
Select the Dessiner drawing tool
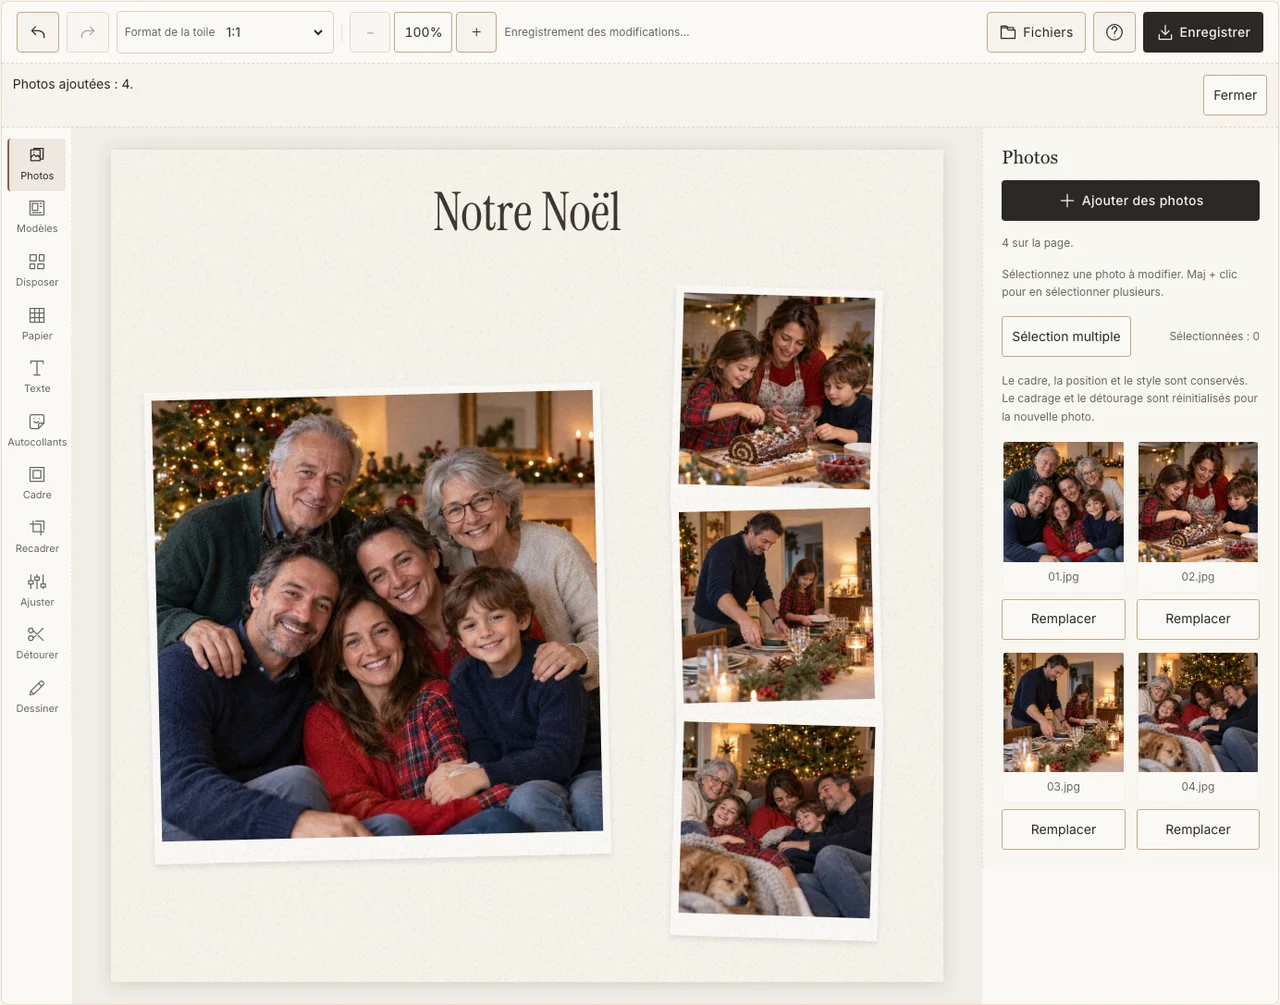point(37,697)
